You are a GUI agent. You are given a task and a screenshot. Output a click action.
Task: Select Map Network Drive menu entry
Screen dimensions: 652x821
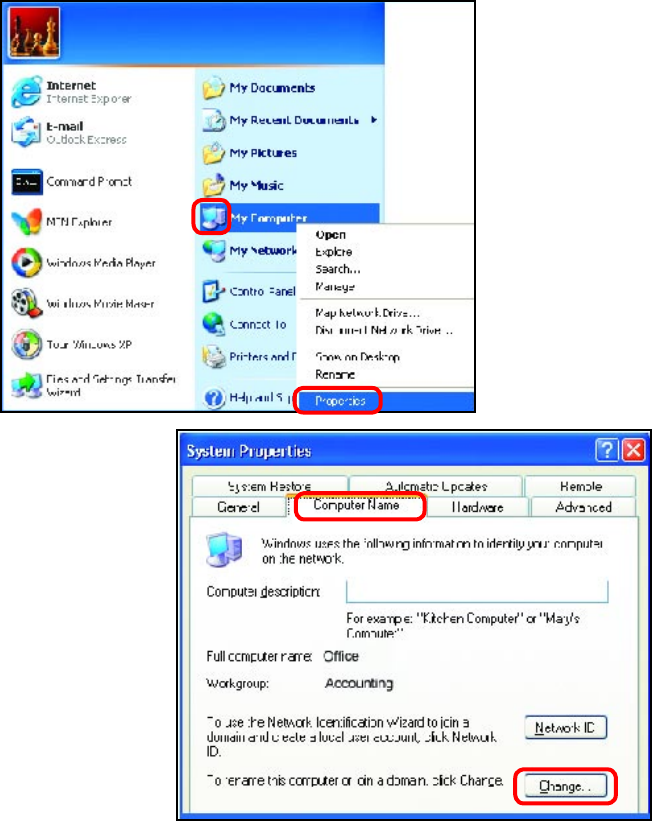(x=368, y=313)
